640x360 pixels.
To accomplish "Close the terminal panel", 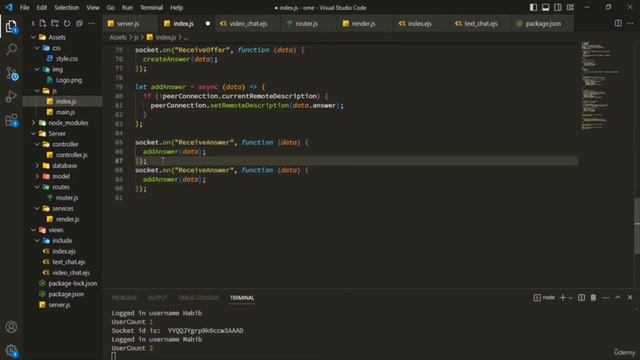I will click(x=630, y=298).
